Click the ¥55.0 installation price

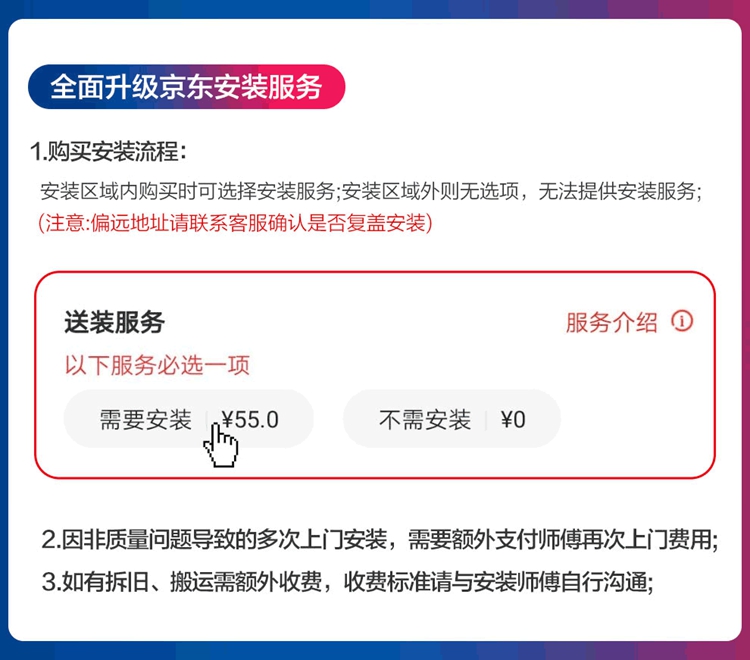[x=250, y=419]
